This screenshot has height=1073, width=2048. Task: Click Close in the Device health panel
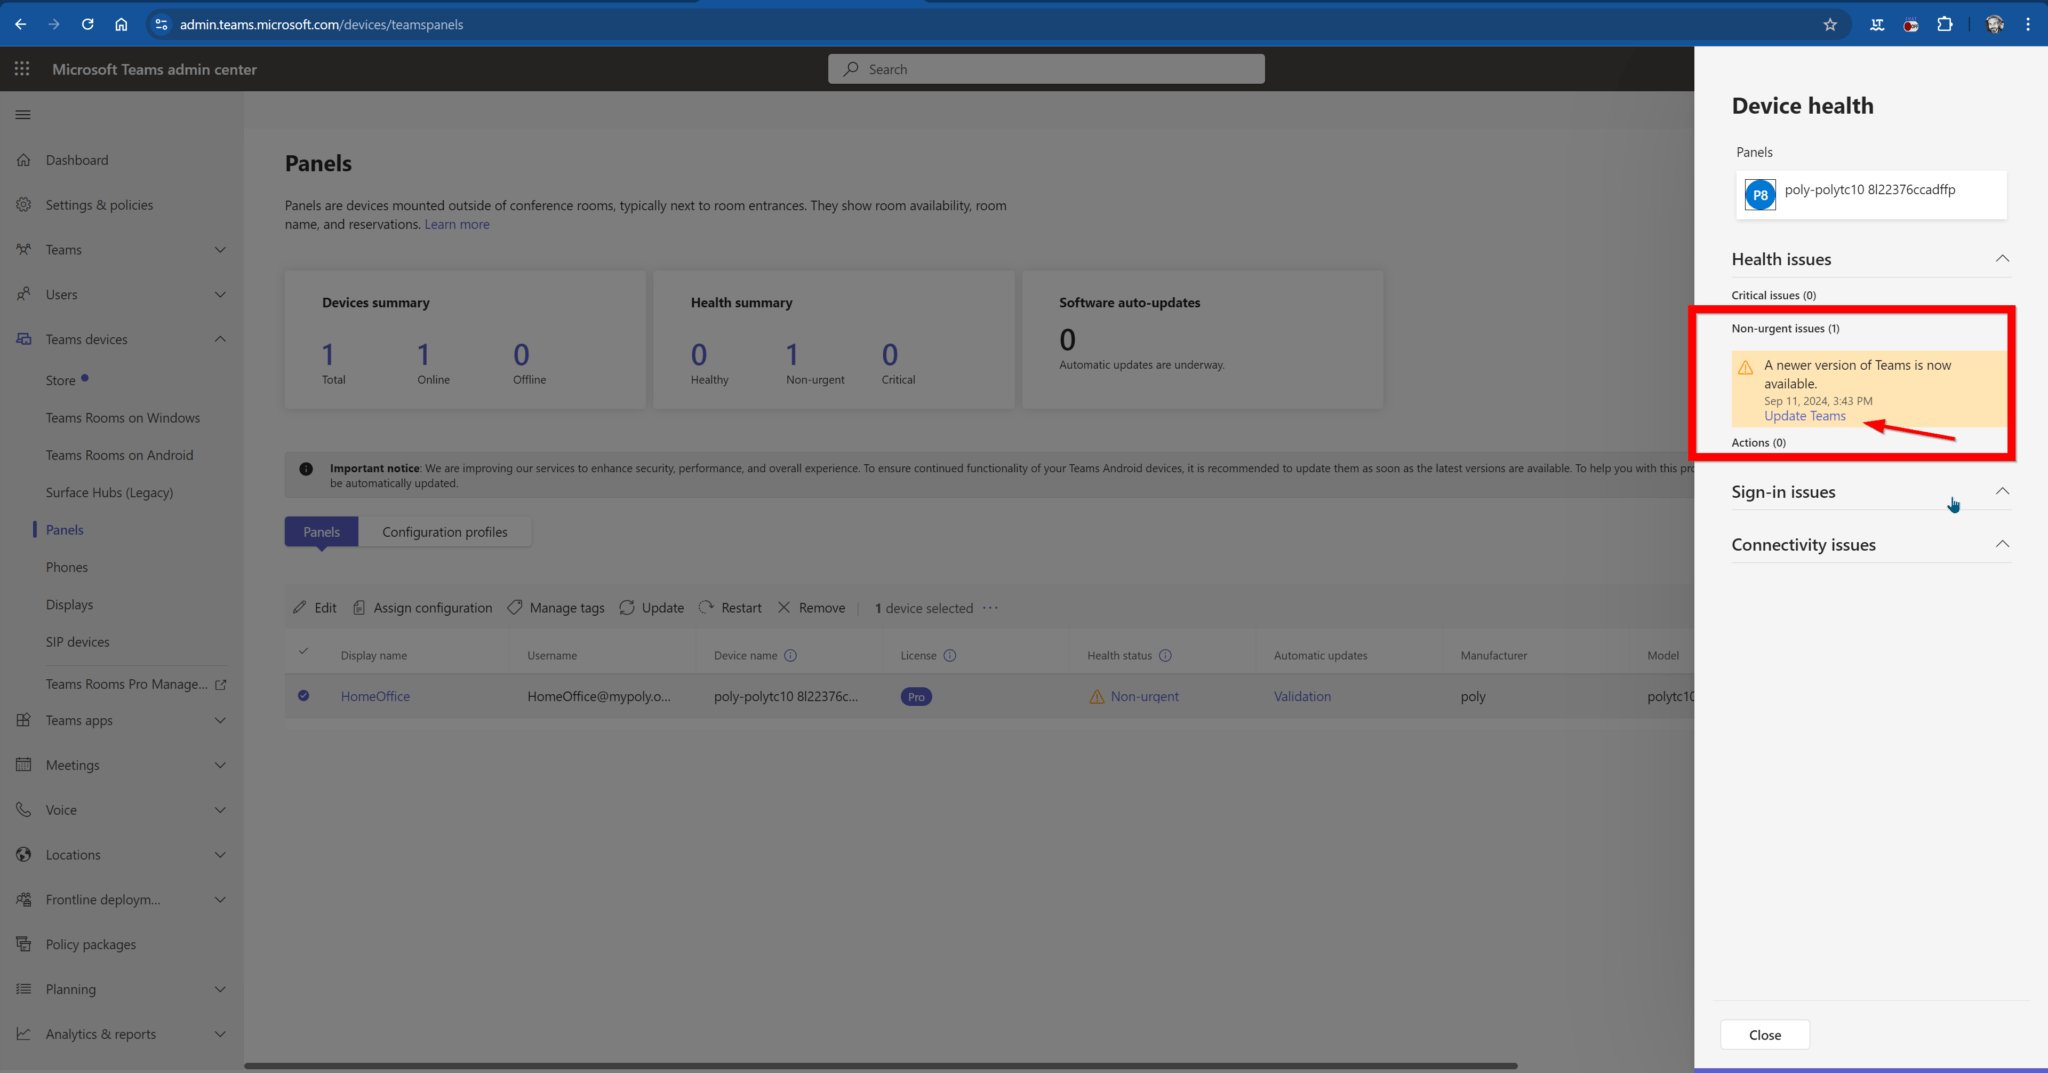1764,1034
